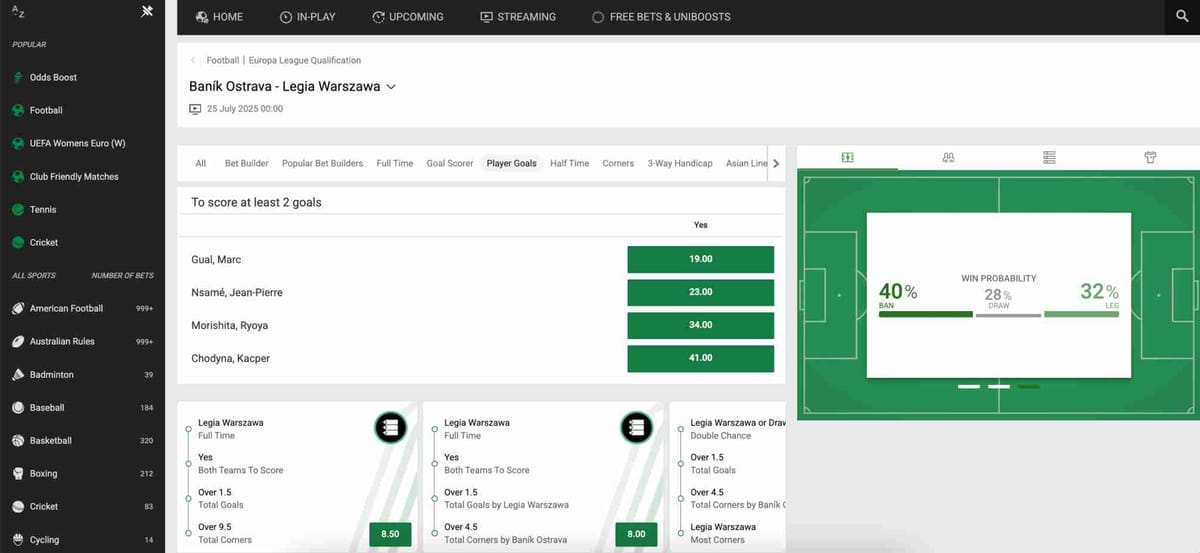Open the UPCOMING menu

tap(407, 17)
